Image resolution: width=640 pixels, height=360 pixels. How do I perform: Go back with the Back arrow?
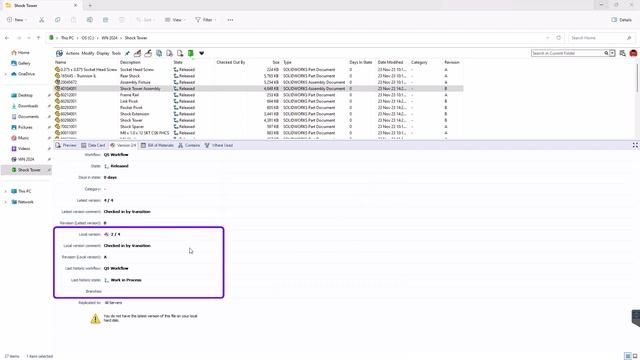tap(7, 38)
